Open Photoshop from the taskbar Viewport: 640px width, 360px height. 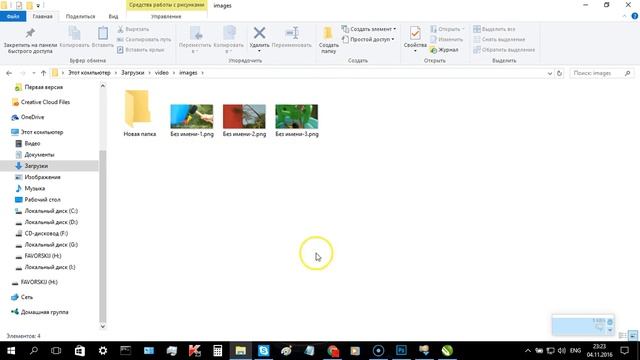coord(401,351)
